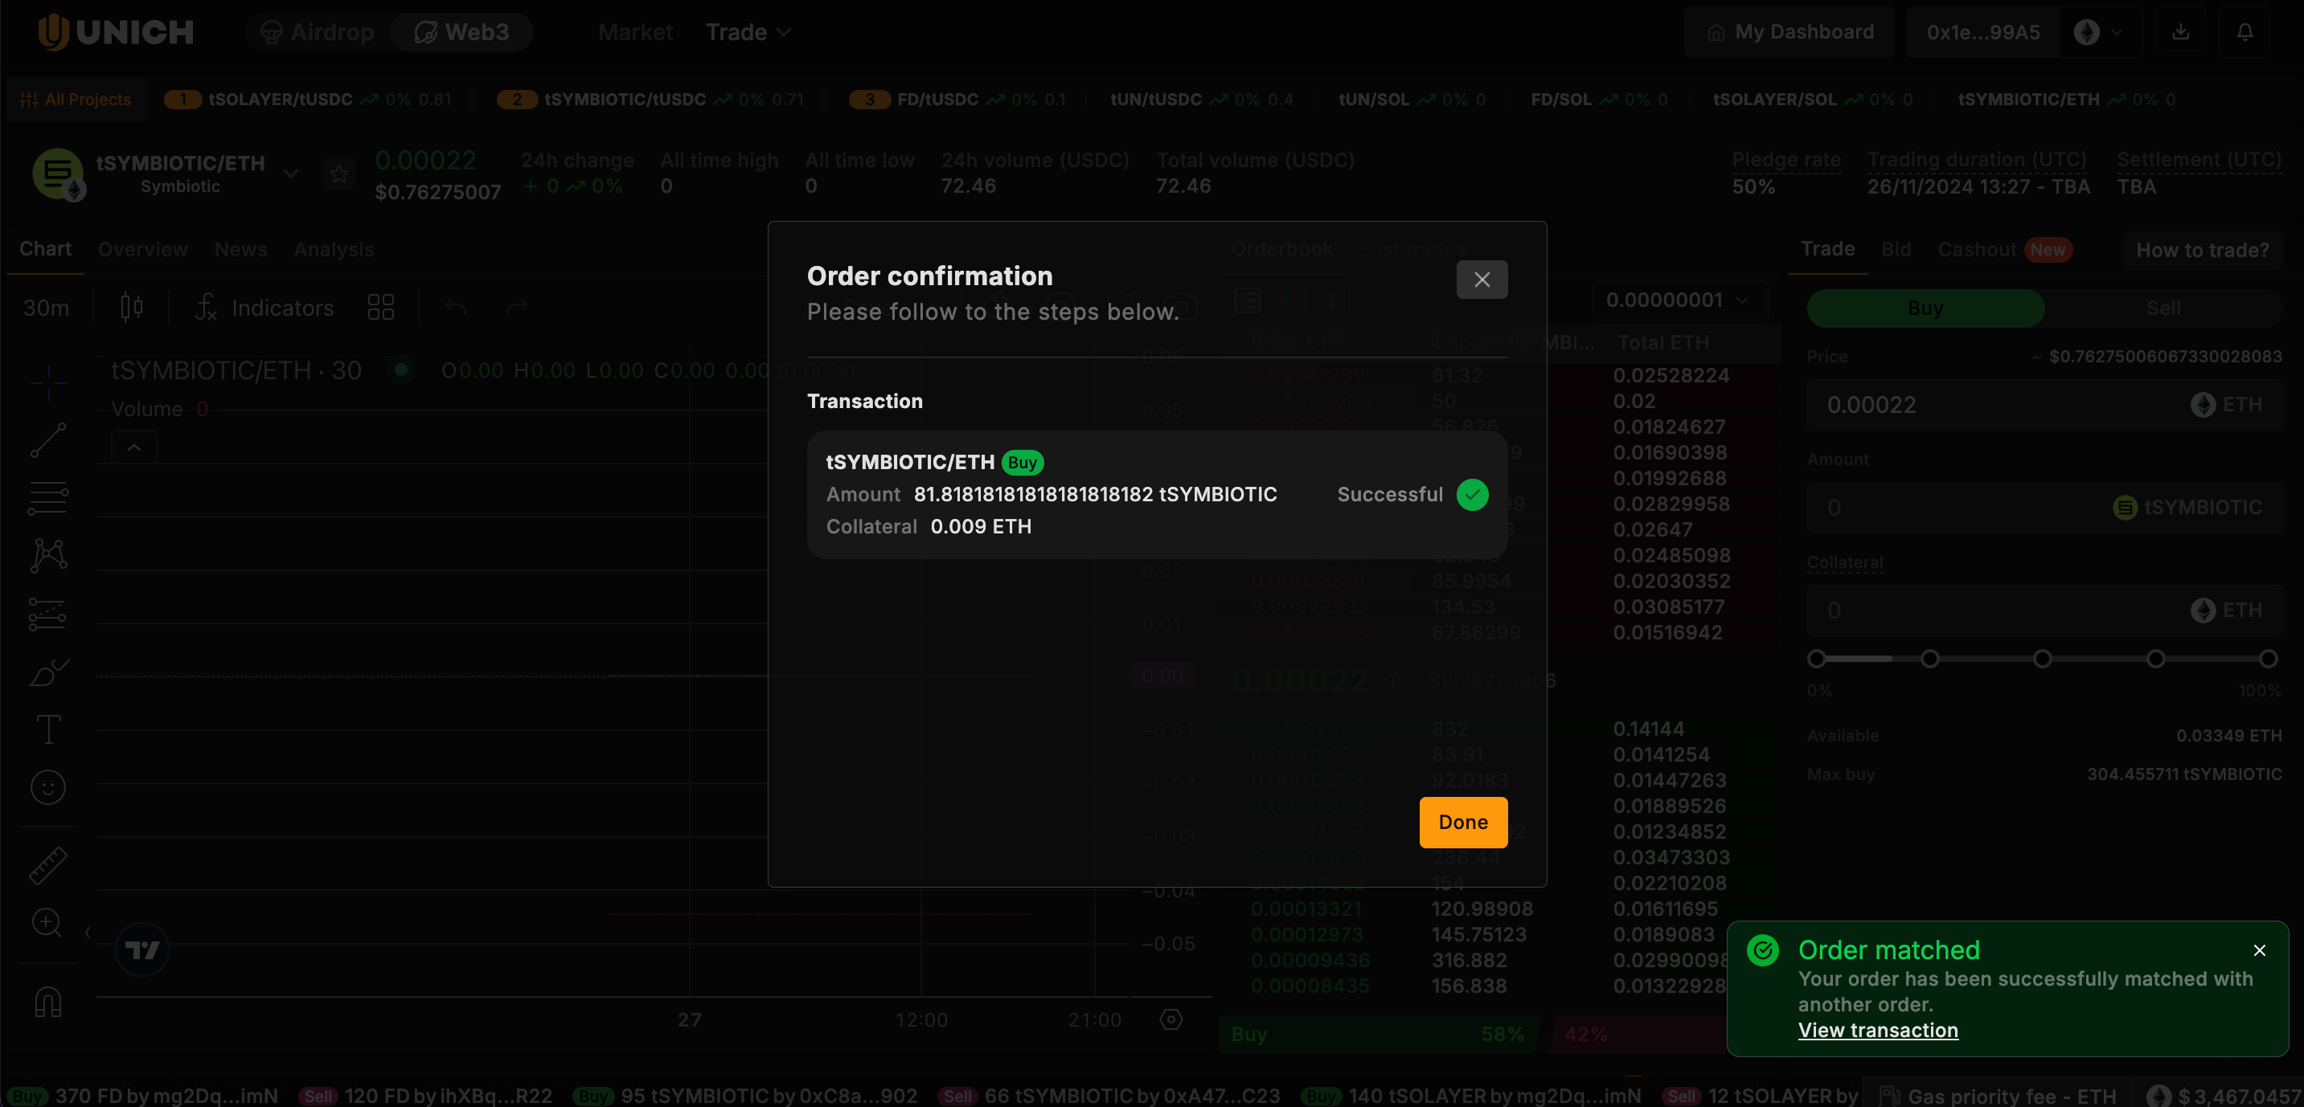Expand the Trade menu dropdown

click(x=748, y=32)
